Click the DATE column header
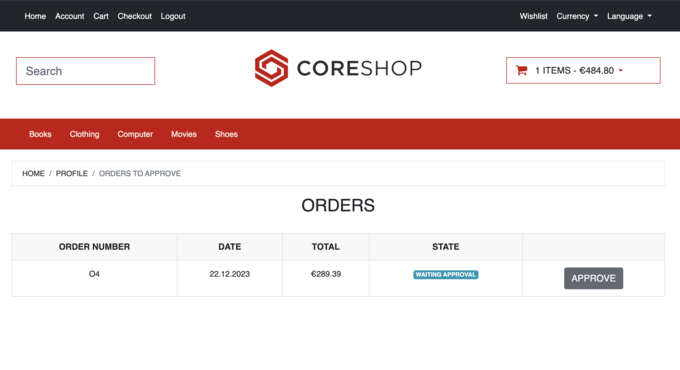The width and height of the screenshot is (680, 370). [229, 247]
